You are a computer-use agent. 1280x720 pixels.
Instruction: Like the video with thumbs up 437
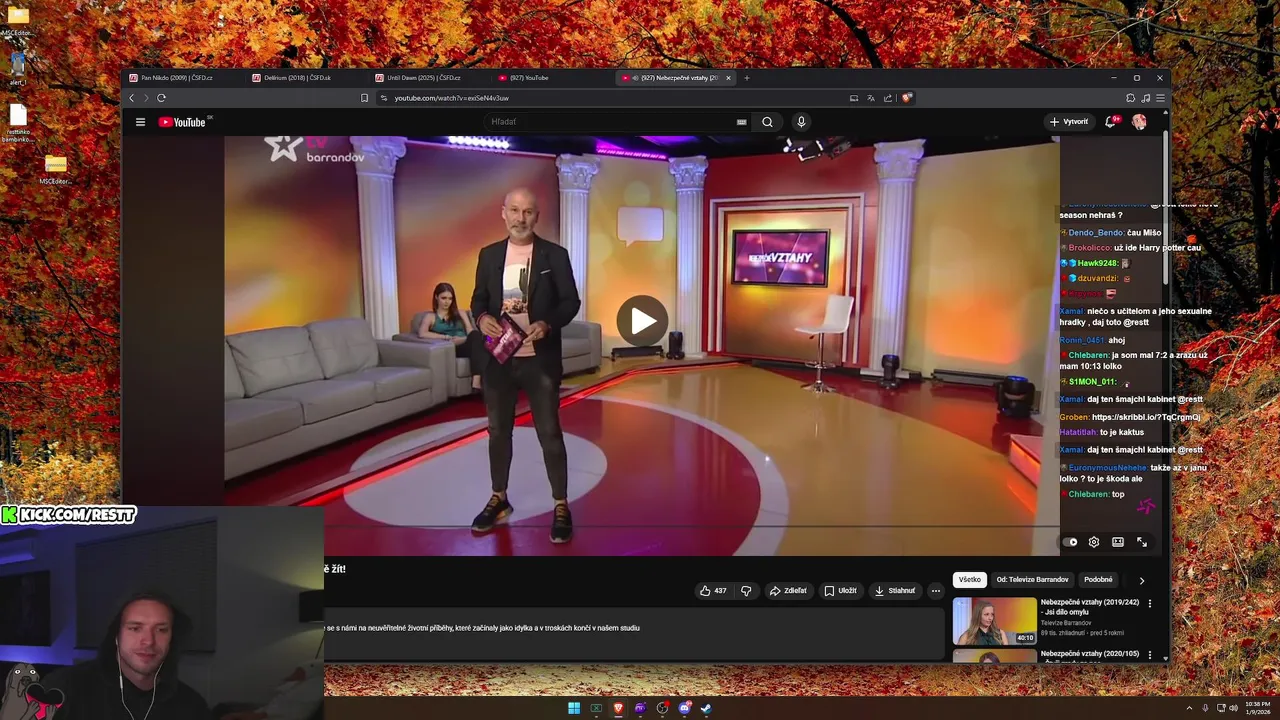(x=713, y=591)
